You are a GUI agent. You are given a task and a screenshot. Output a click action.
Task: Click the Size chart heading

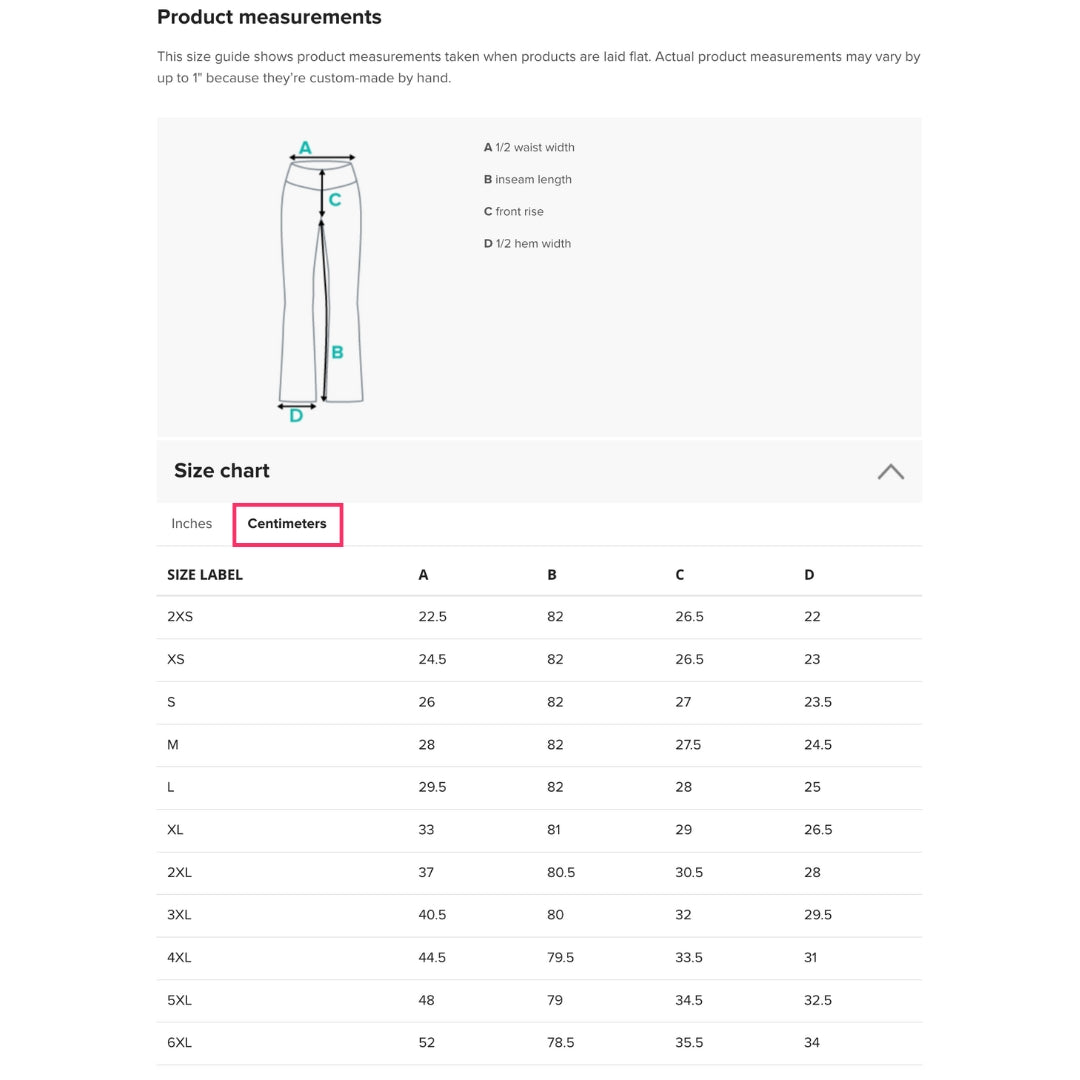[x=222, y=471]
